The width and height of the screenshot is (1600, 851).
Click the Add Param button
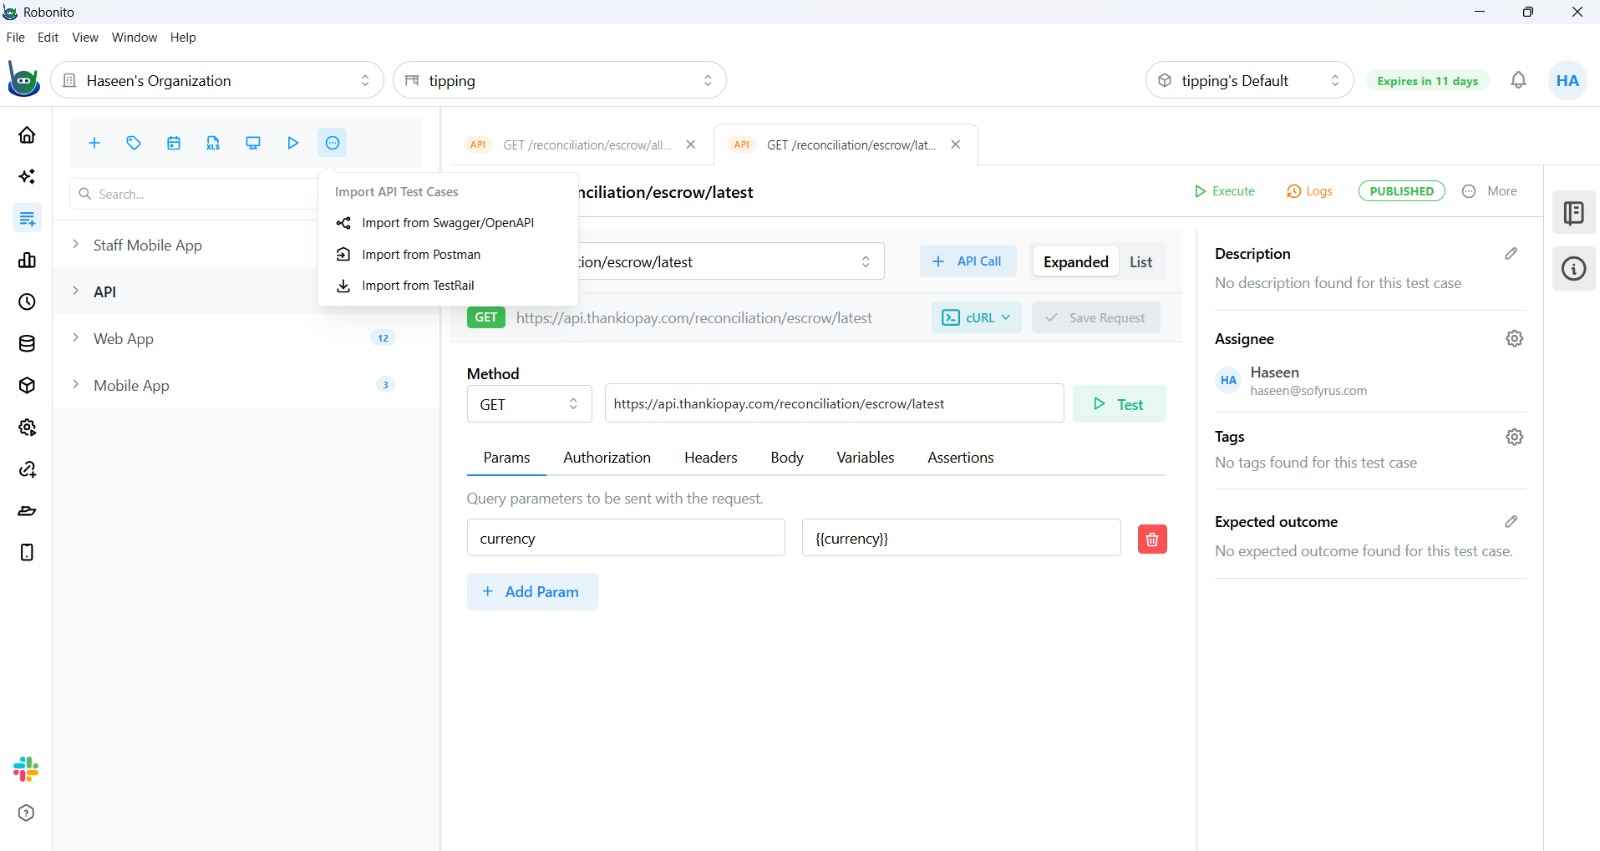(x=532, y=592)
